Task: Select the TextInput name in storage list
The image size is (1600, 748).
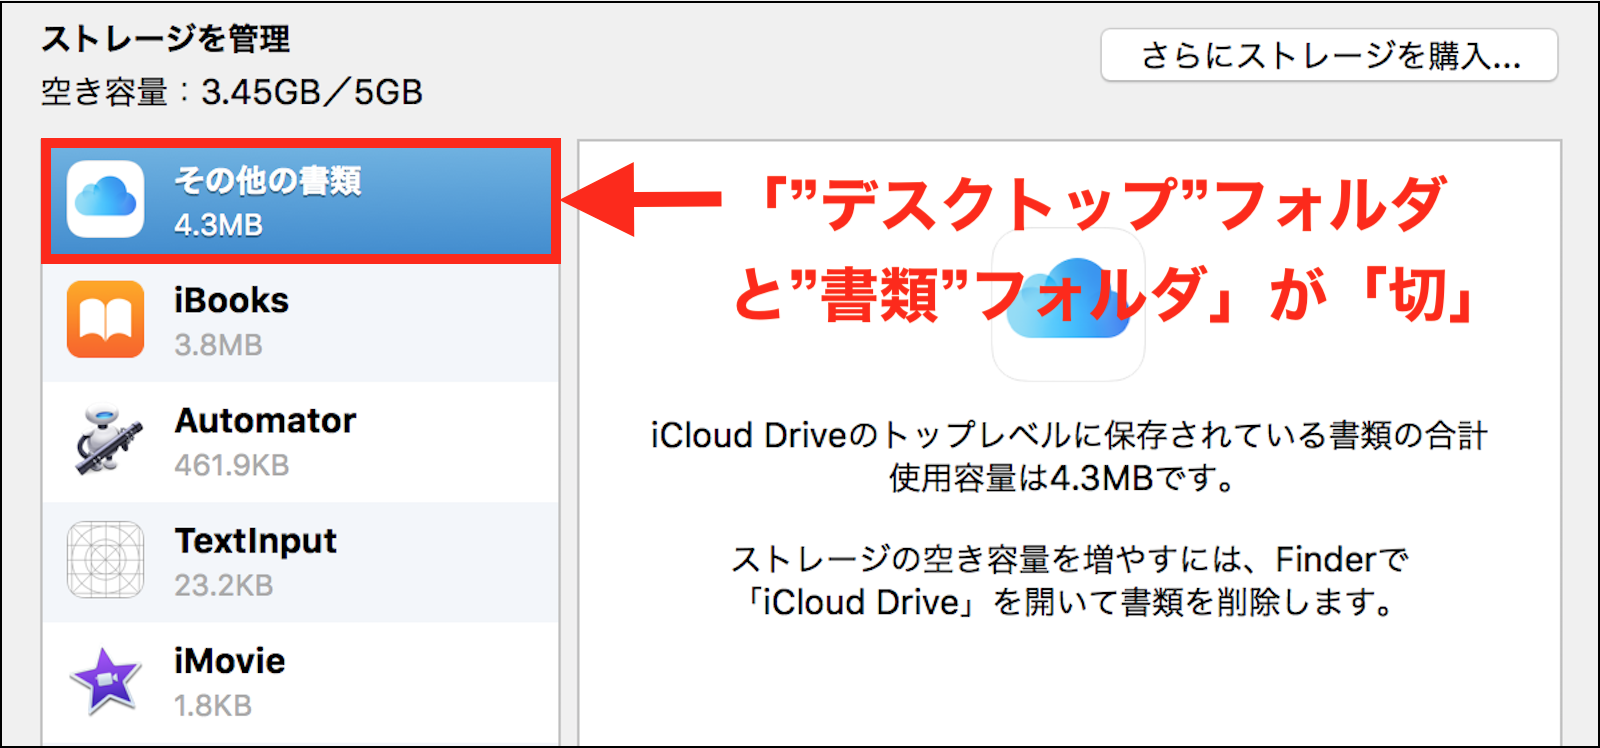Action: (x=255, y=541)
